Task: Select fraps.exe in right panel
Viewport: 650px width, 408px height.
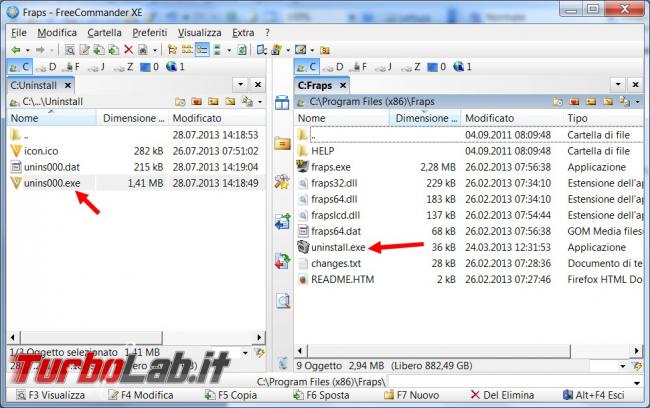Action: [x=331, y=167]
